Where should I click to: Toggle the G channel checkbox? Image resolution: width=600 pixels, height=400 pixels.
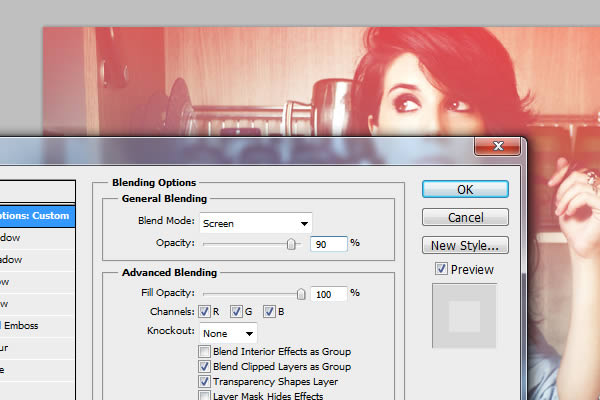[x=238, y=312]
